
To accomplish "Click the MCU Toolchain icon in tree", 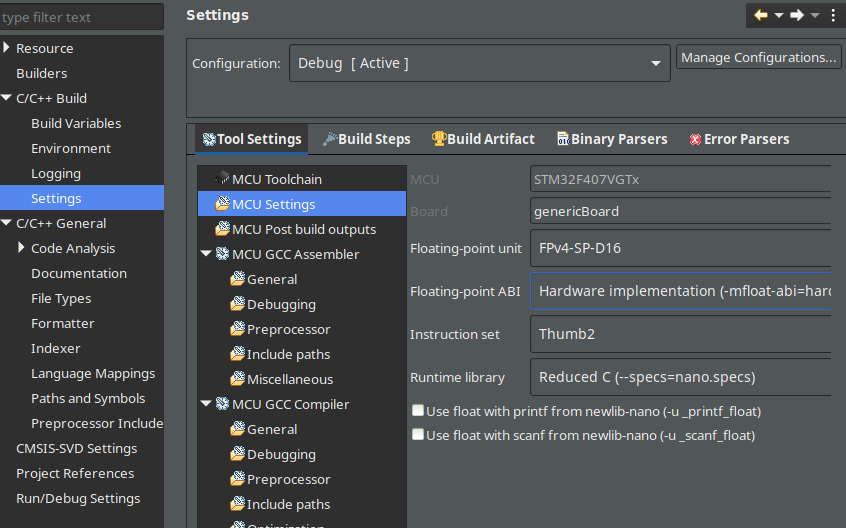I will 222,179.
